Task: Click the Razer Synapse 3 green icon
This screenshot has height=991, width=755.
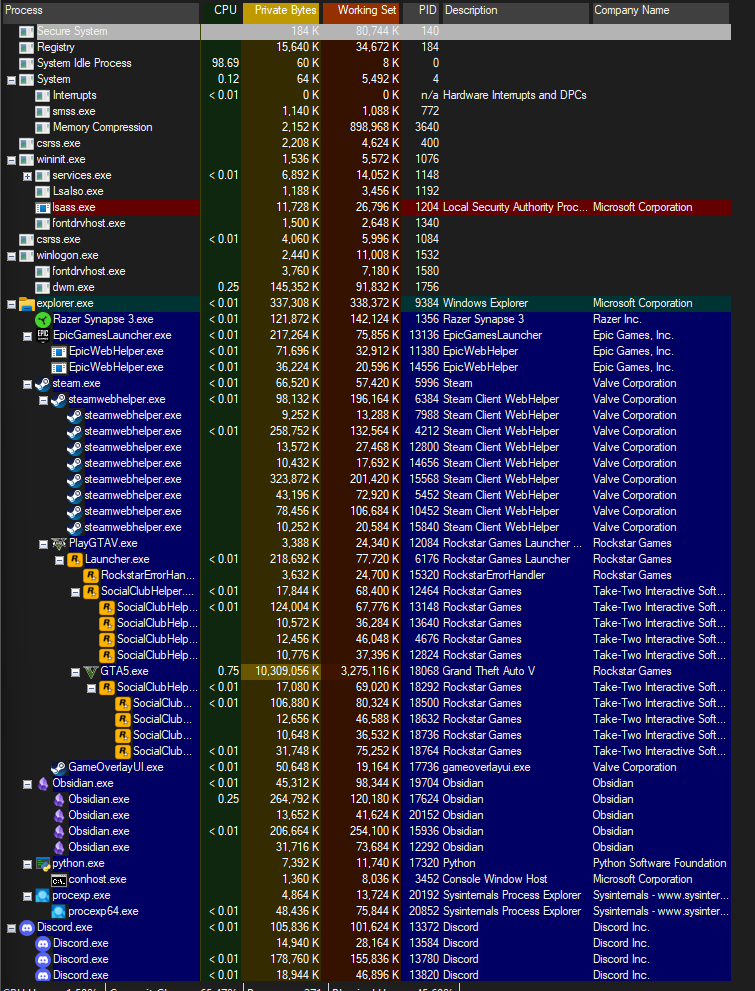Action: (42, 320)
